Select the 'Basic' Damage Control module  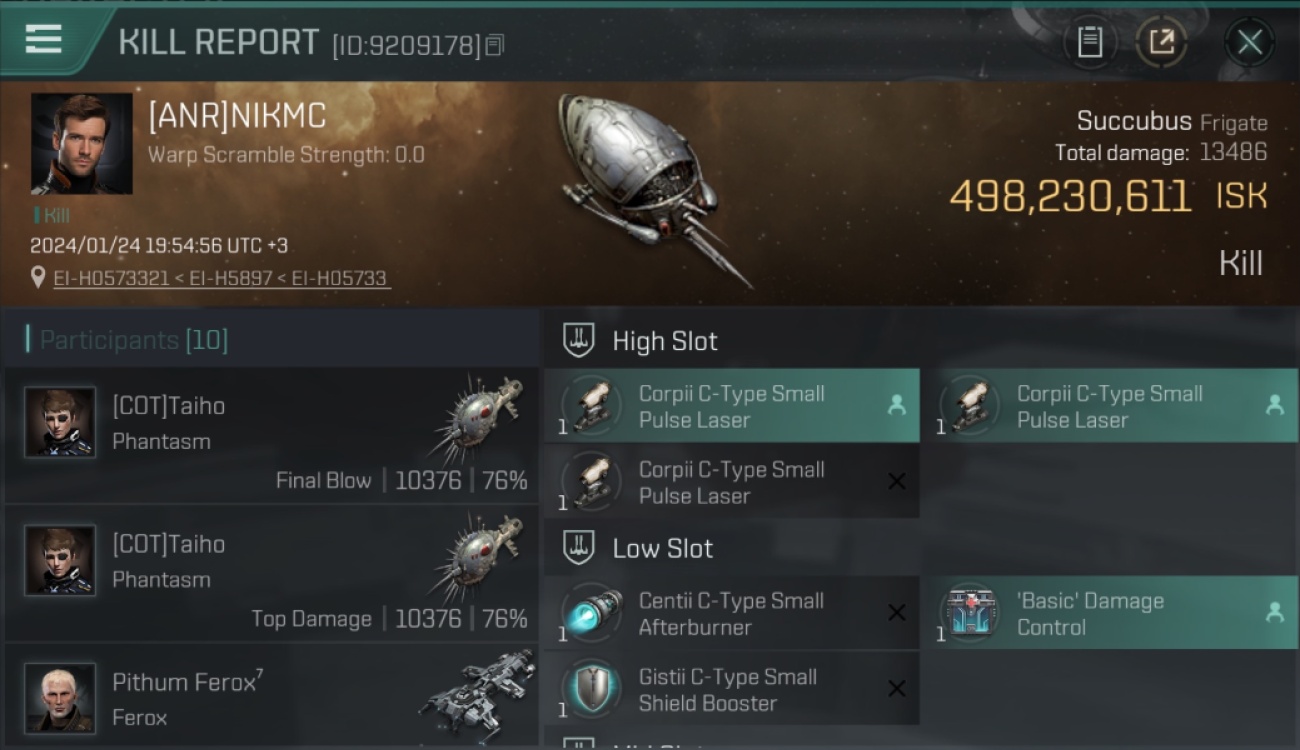1109,613
